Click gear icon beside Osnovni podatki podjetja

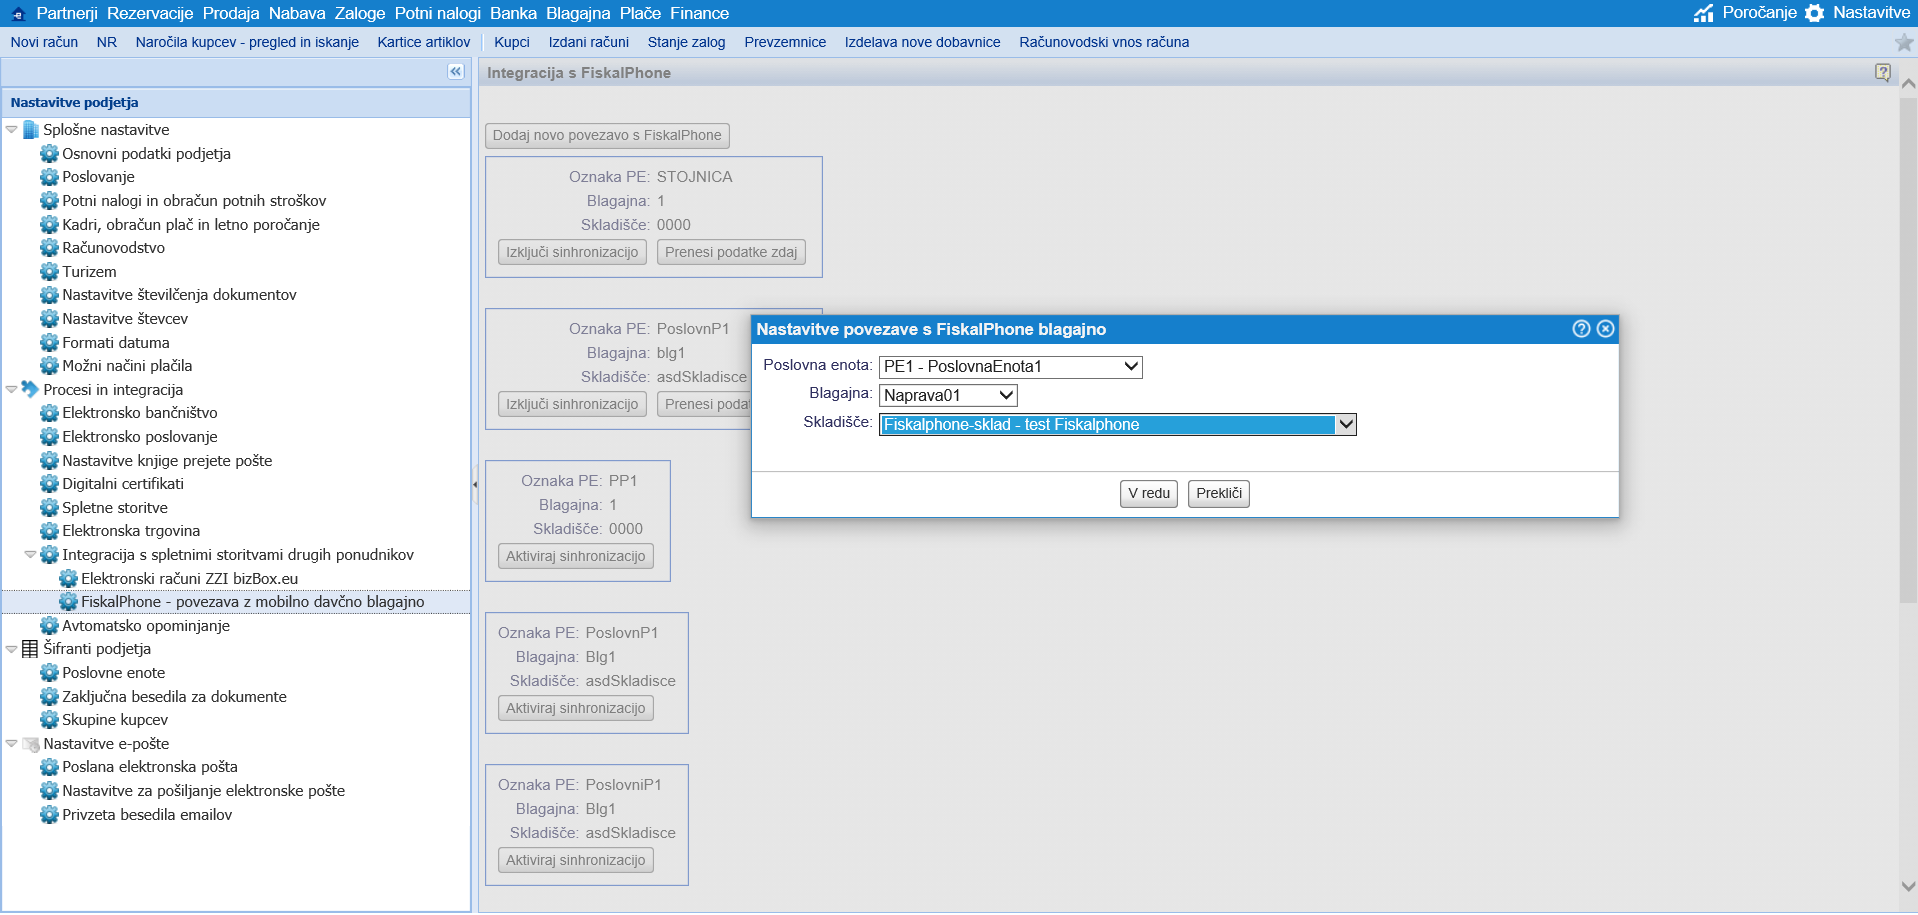[49, 154]
